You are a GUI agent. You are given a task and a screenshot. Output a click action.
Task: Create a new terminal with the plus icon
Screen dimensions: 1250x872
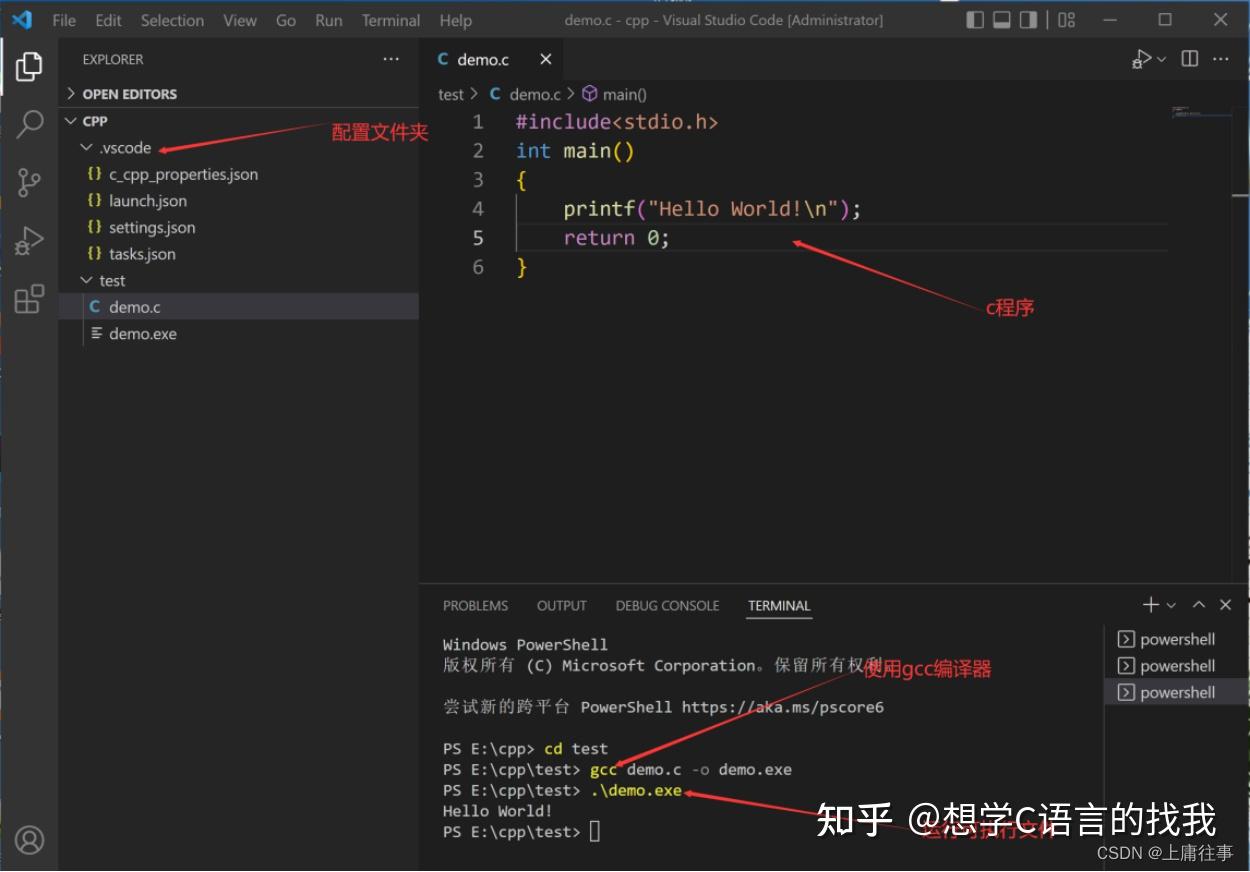point(1149,604)
